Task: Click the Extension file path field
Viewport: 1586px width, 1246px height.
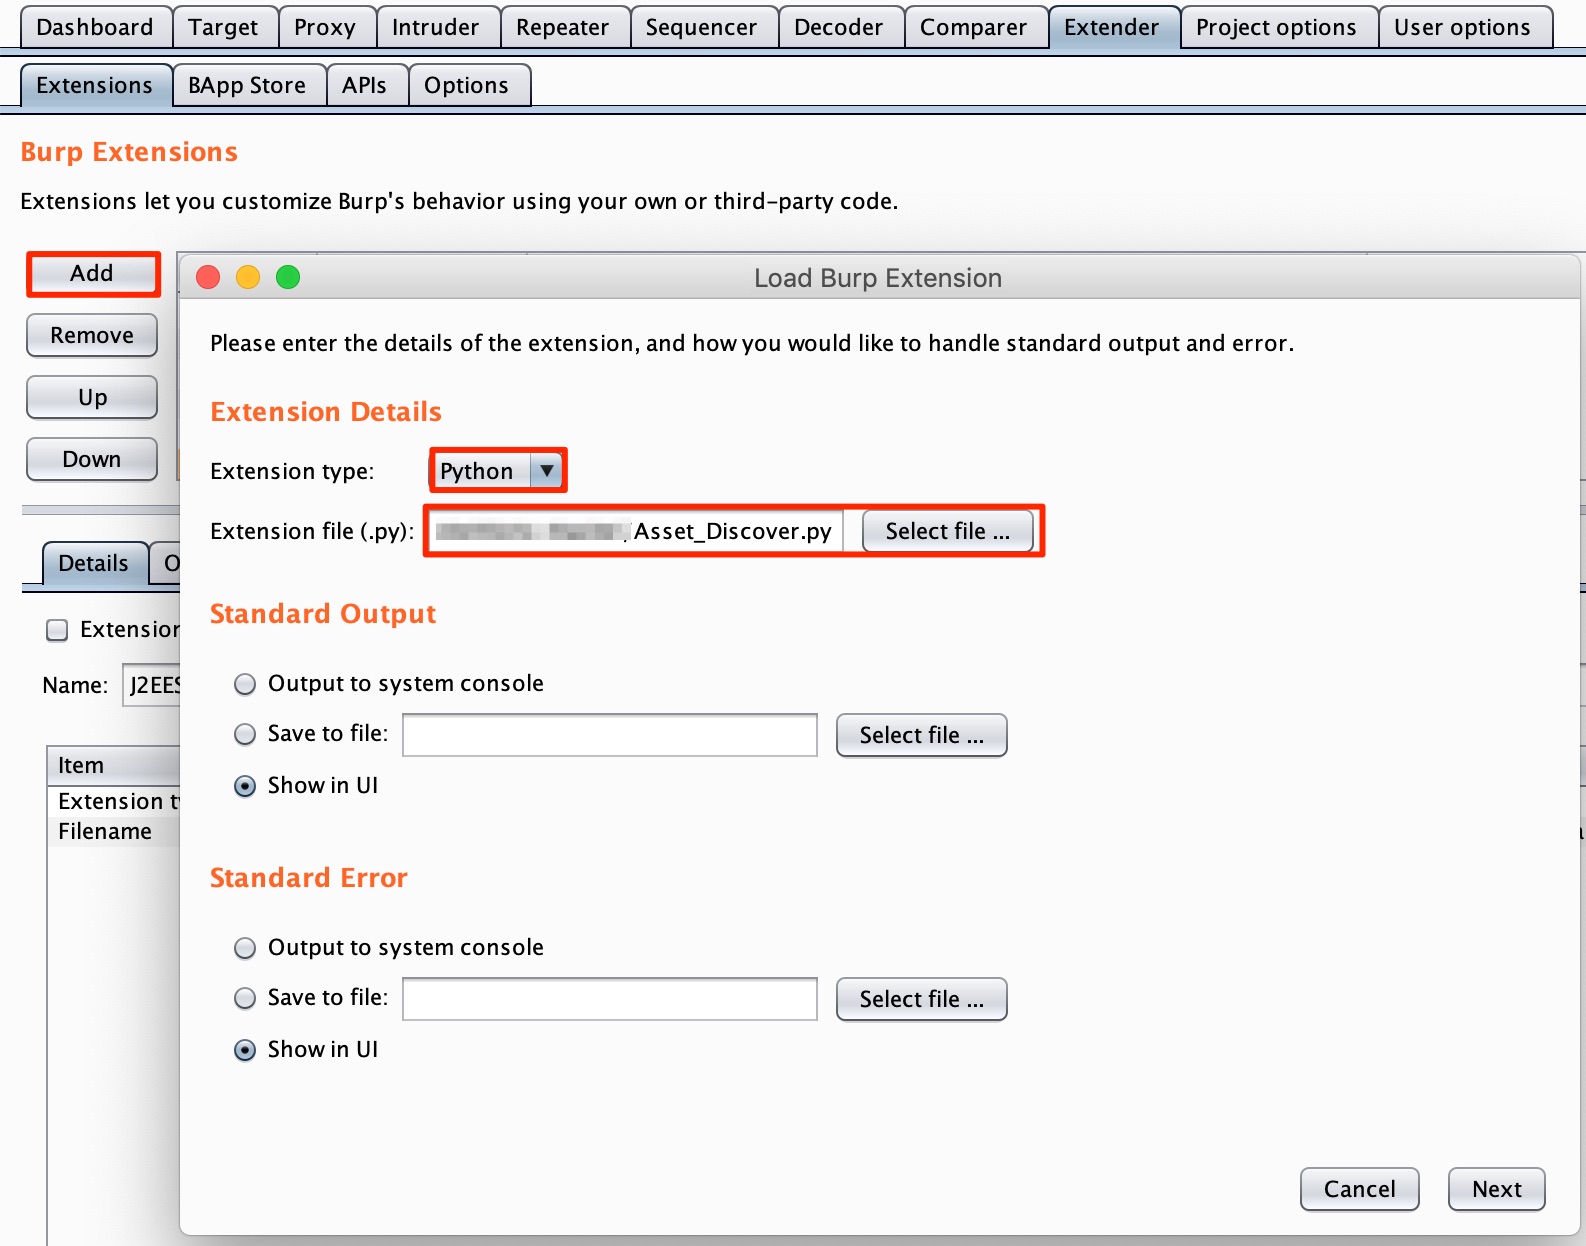Action: [x=636, y=531]
